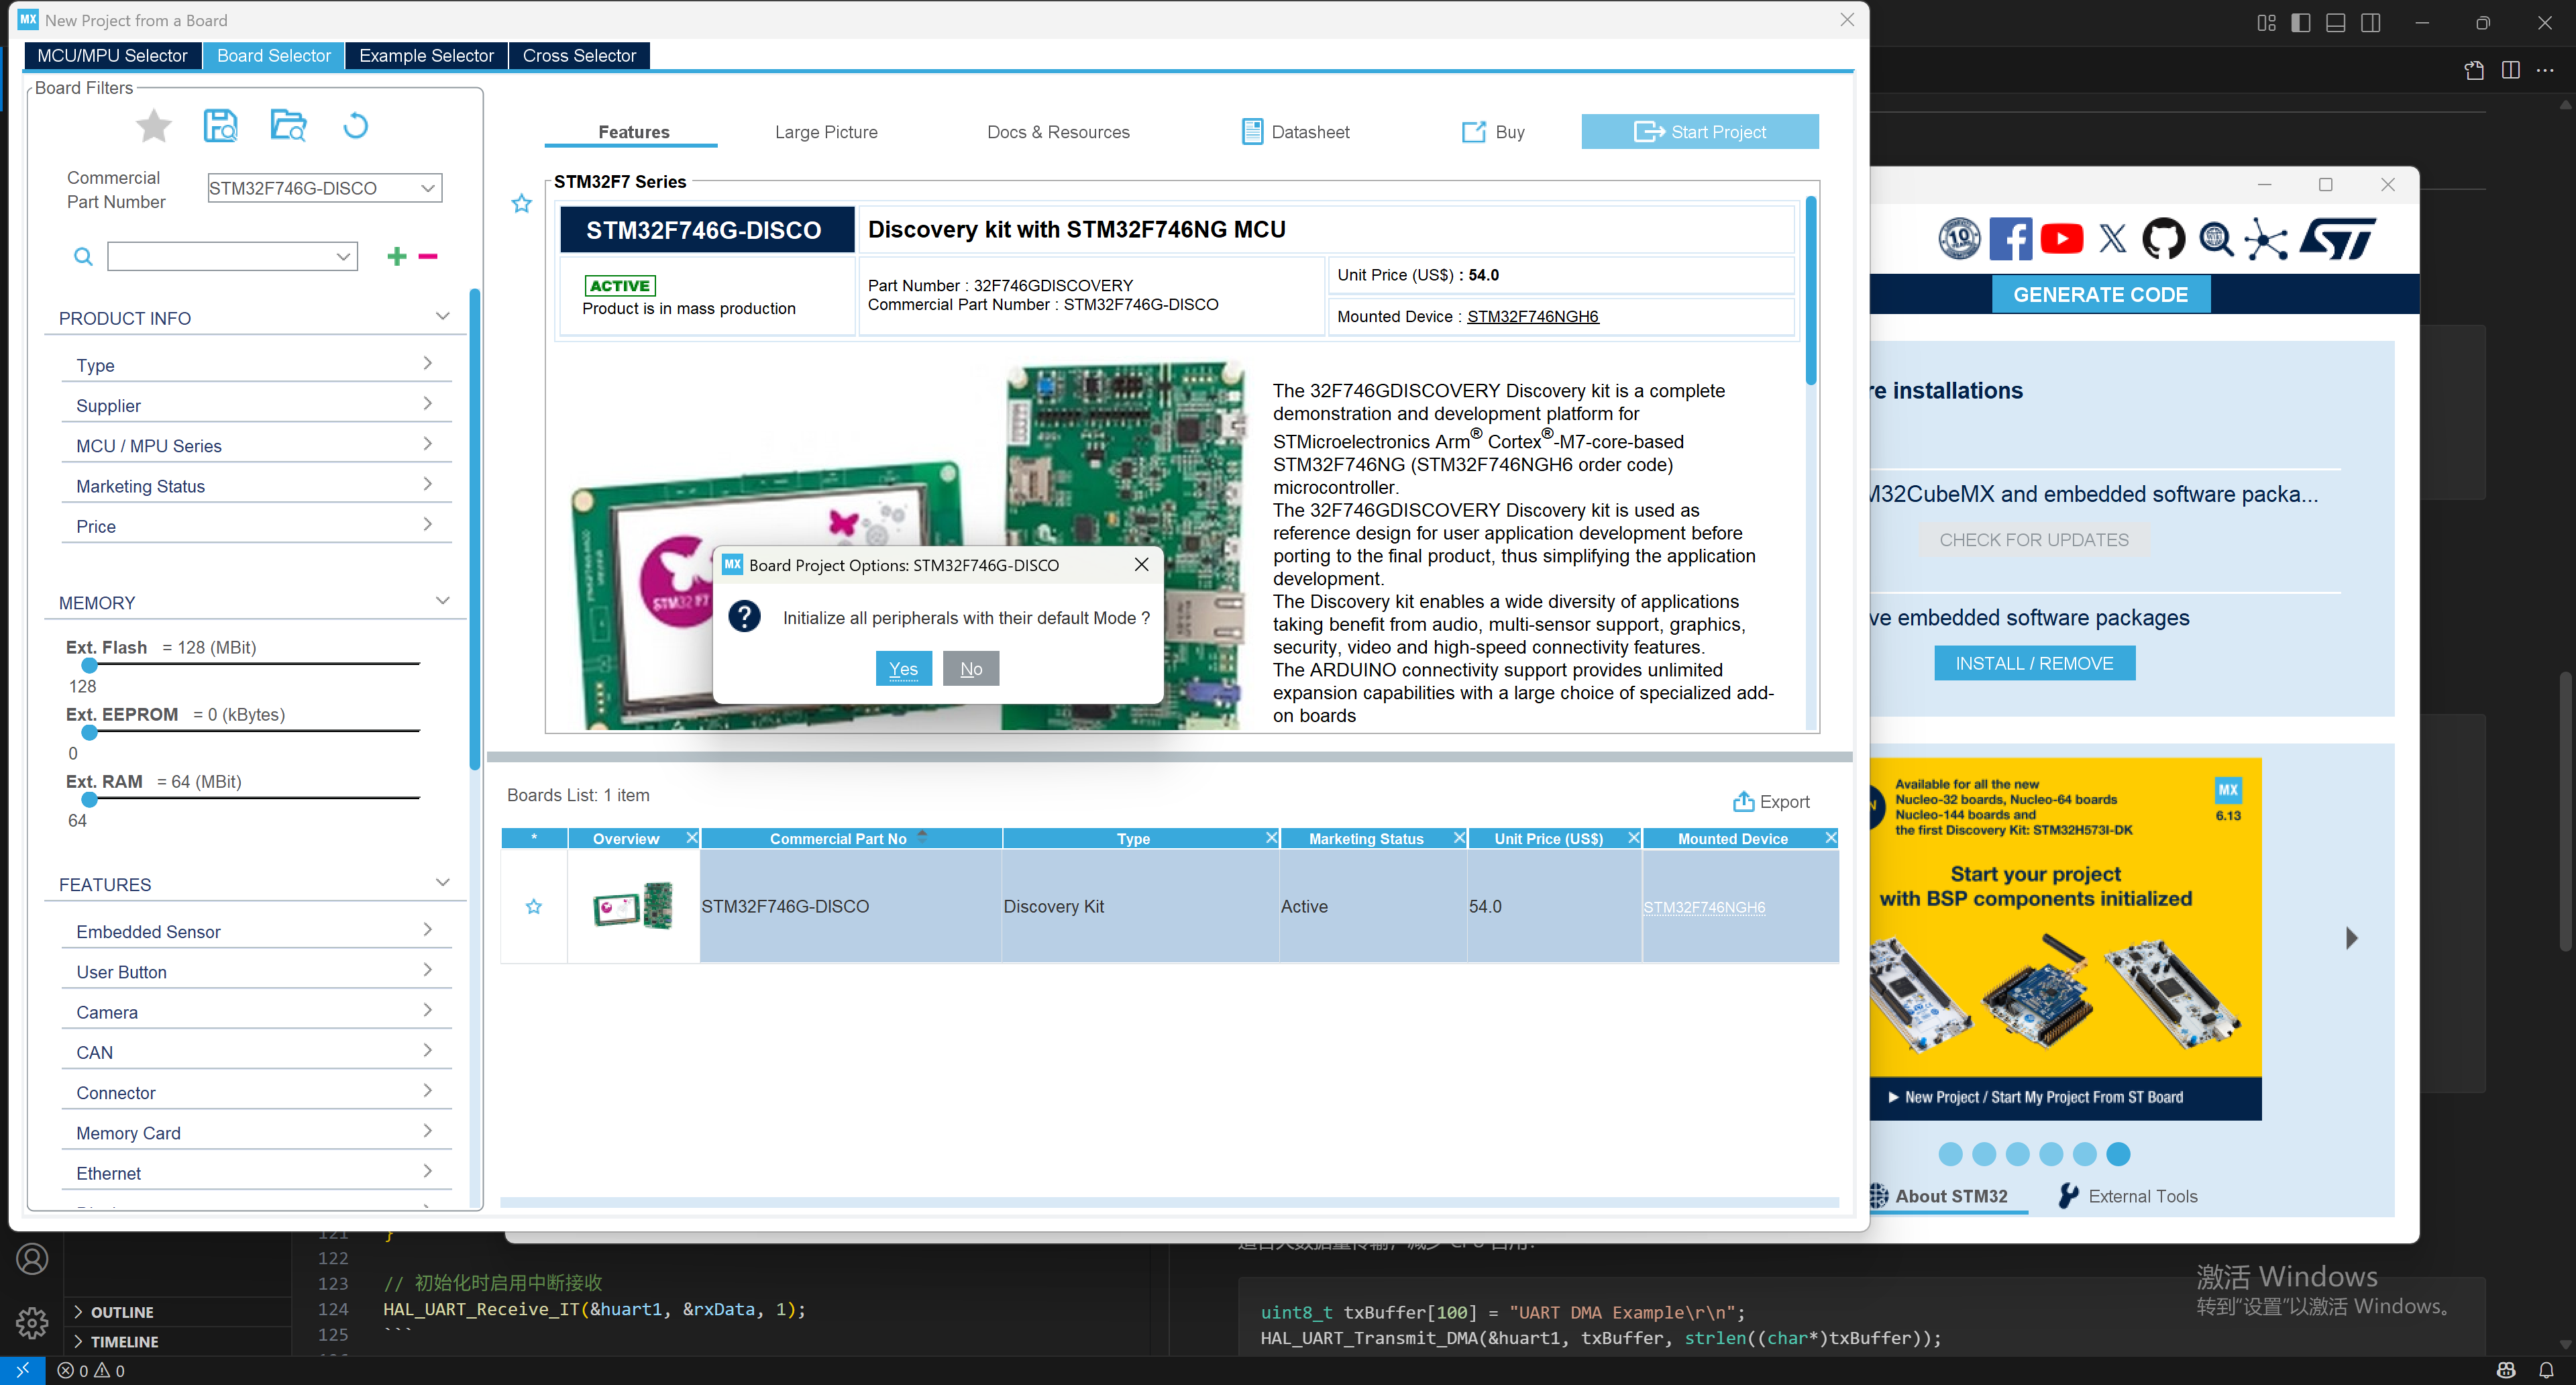Image resolution: width=2576 pixels, height=1385 pixels.
Task: Click the Export boards list icon
Action: tap(1743, 801)
